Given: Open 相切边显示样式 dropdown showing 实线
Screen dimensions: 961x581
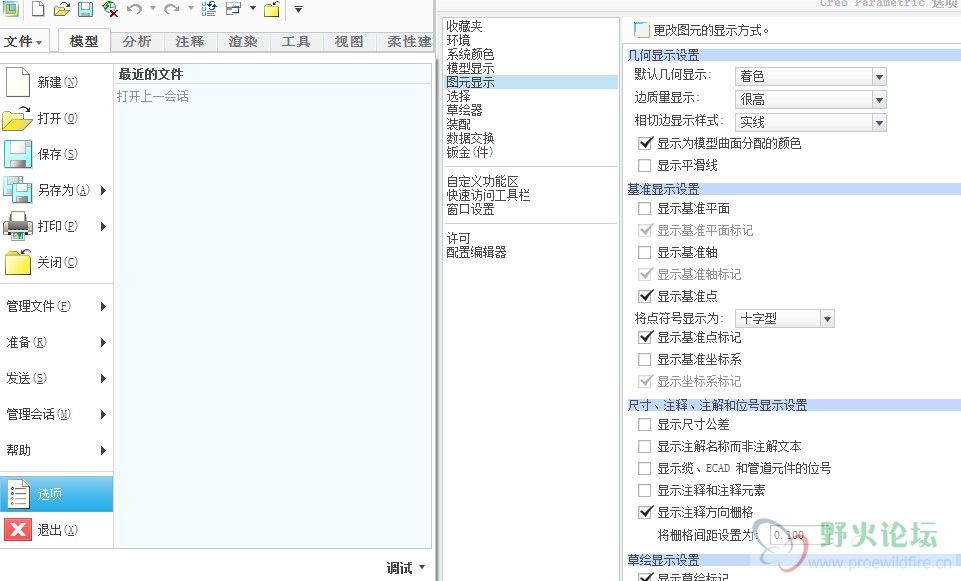Looking at the screenshot, I should tap(810, 123).
